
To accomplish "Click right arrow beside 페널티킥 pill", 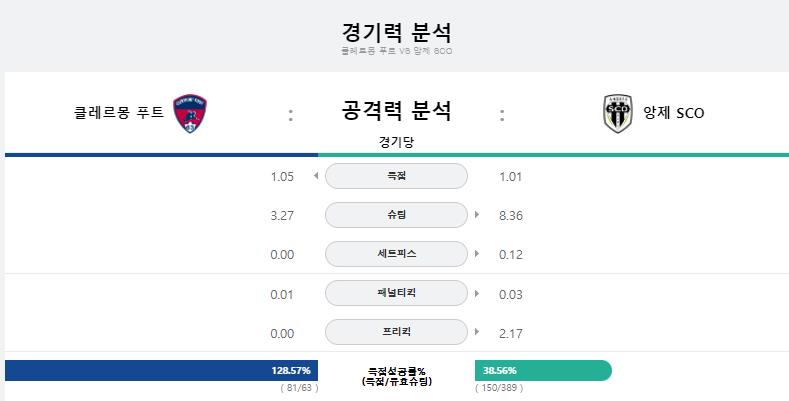I will tap(477, 293).
